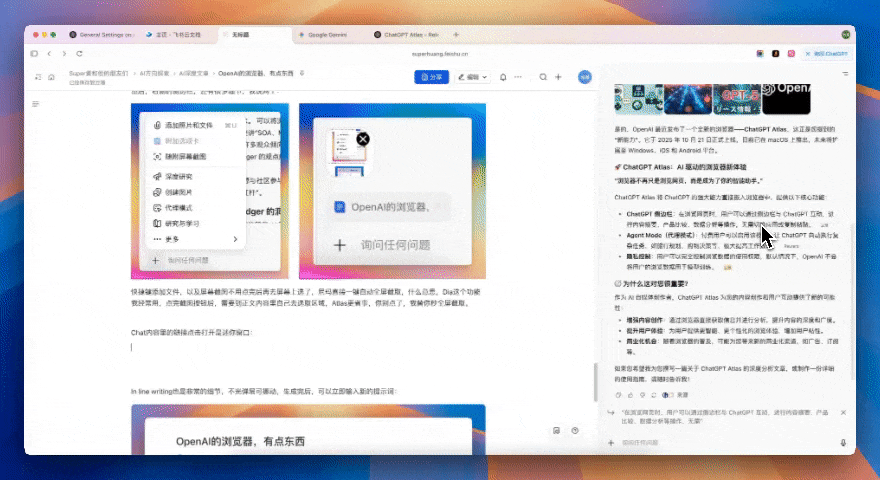880x480 pixels.
Task: Click the browser back arrow
Action: (x=50, y=53)
